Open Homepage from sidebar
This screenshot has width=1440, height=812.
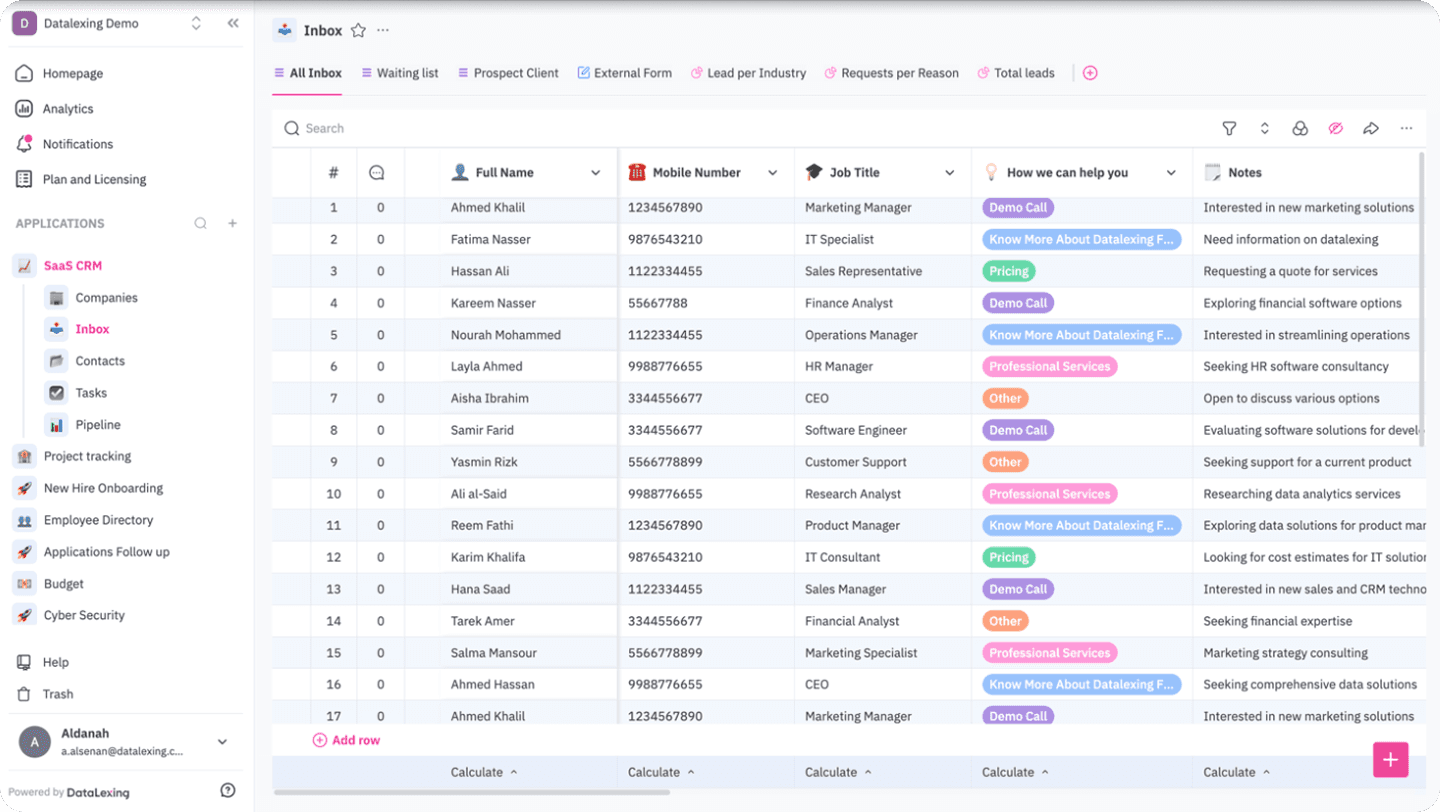[72, 73]
